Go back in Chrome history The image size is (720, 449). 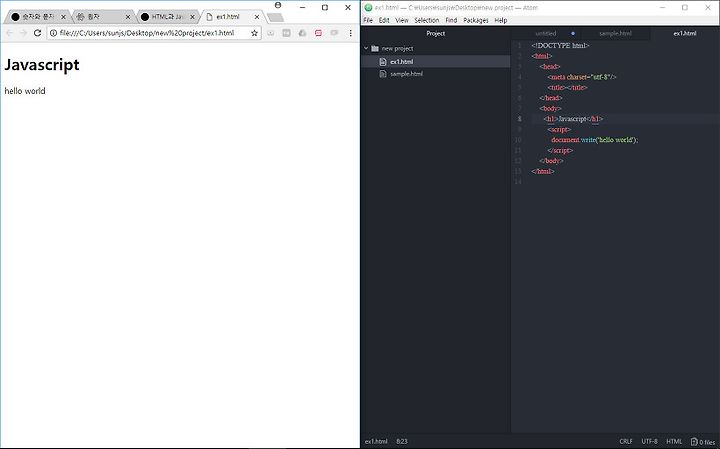tap(10, 33)
